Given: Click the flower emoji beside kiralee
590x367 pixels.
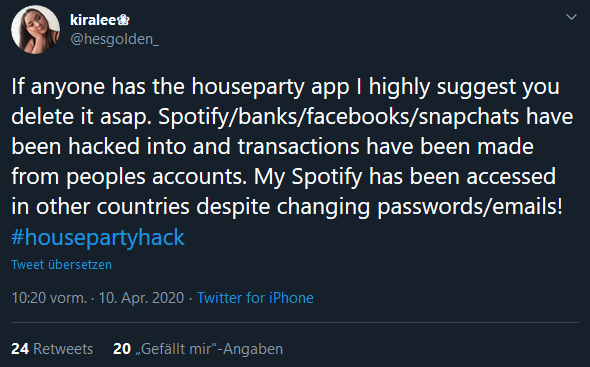Looking at the screenshot, I should (123, 20).
